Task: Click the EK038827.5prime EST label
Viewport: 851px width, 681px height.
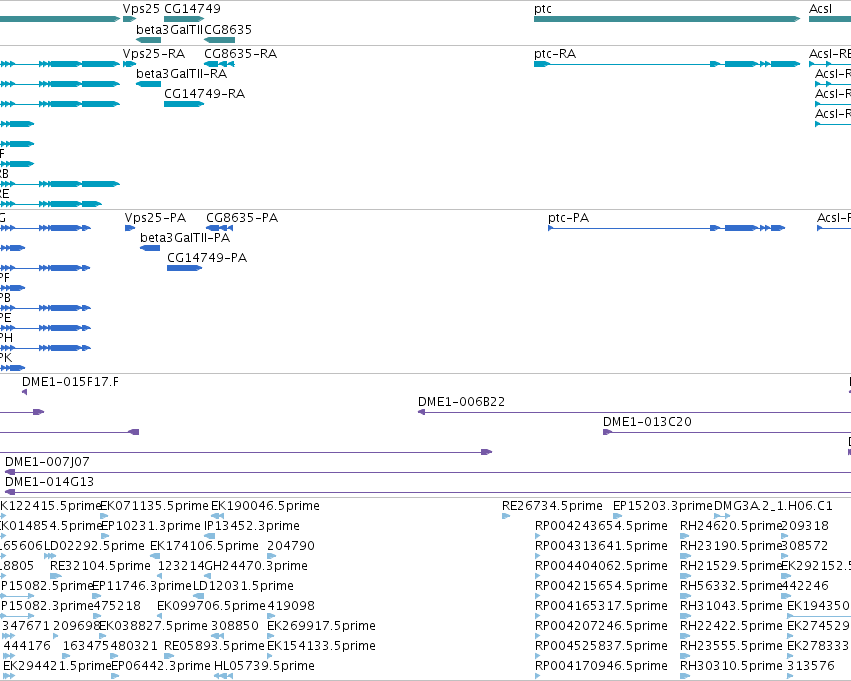Action: pyautogui.click(x=154, y=626)
